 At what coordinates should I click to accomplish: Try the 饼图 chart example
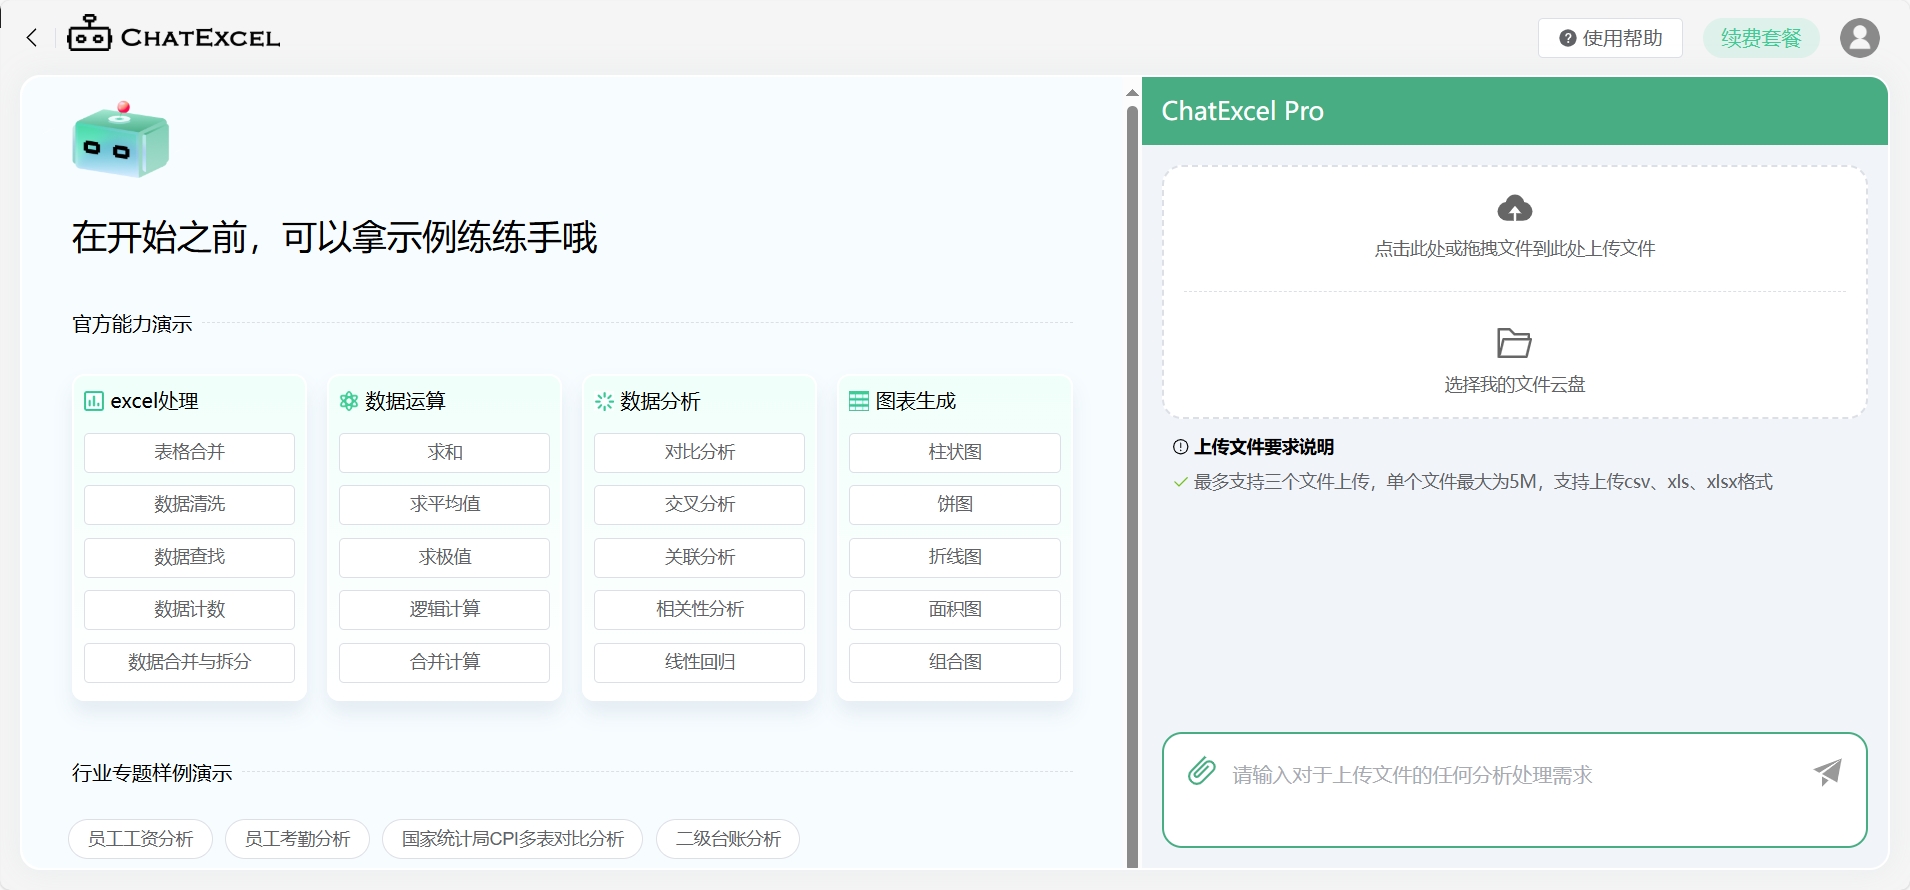click(954, 504)
